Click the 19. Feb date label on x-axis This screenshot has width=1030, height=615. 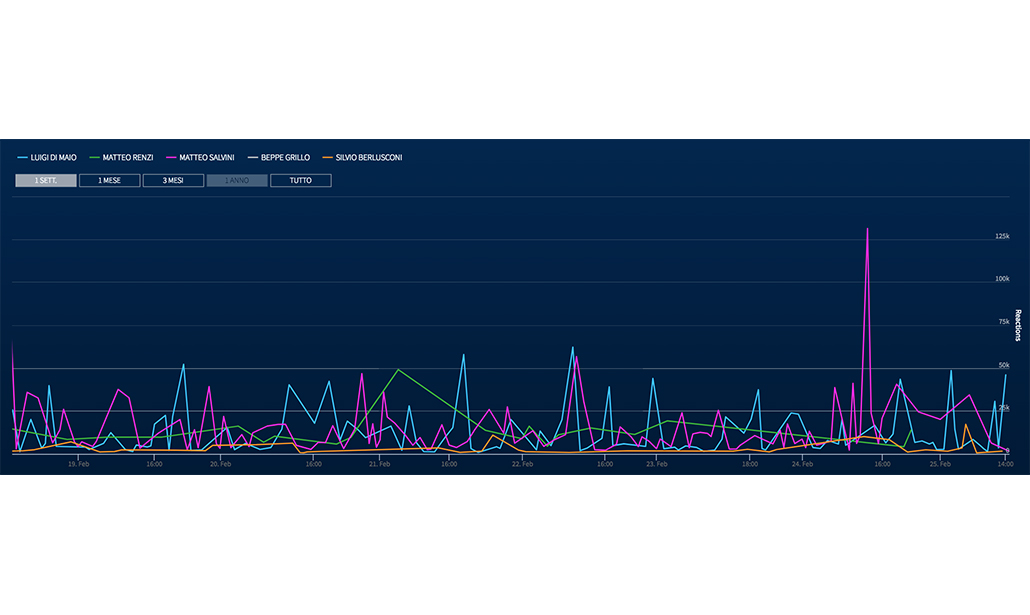(x=80, y=464)
